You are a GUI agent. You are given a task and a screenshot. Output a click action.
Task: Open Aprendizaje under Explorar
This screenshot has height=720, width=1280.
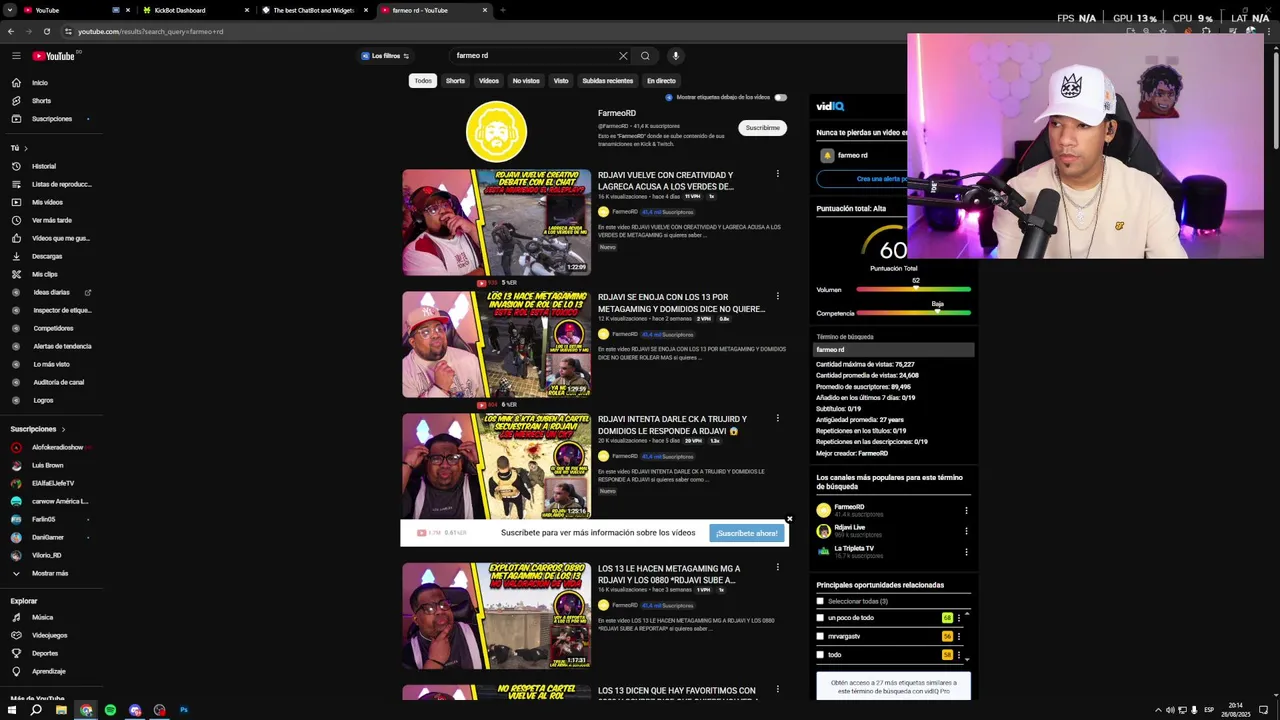tap(48, 671)
